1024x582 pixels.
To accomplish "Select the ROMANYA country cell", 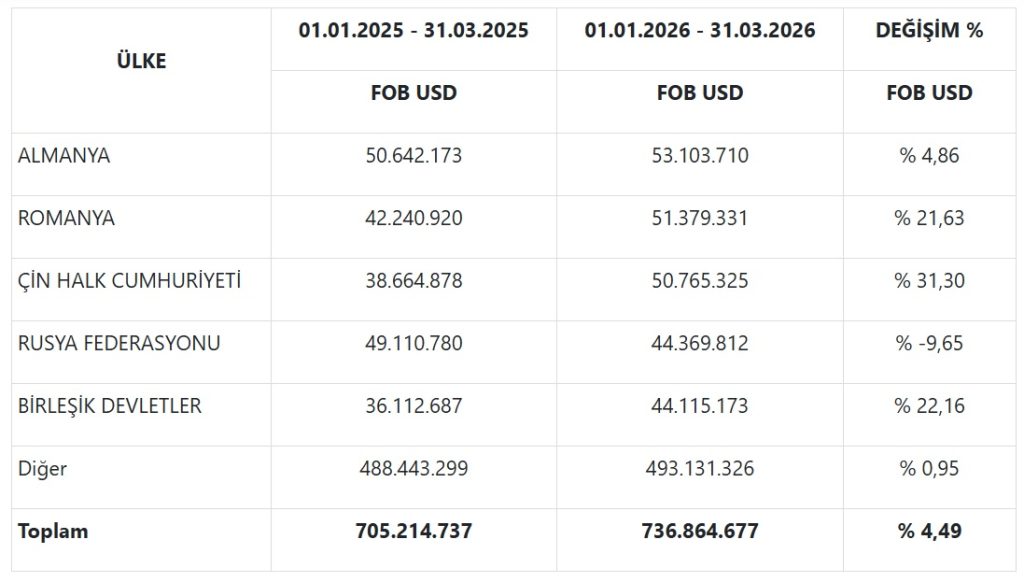I will pyautogui.click(x=66, y=218).
